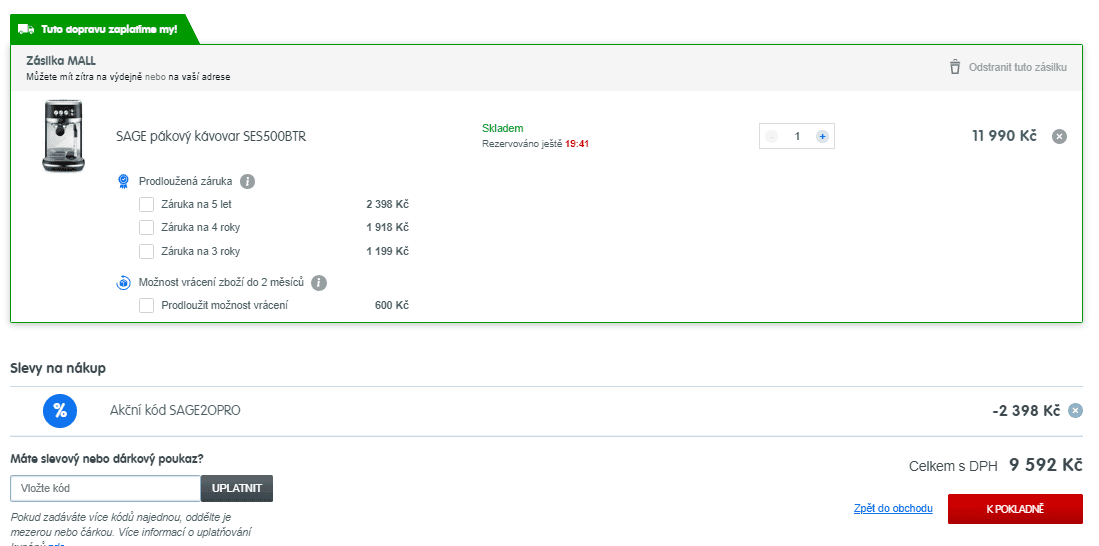Click the quantity field showing 1

tap(797, 137)
